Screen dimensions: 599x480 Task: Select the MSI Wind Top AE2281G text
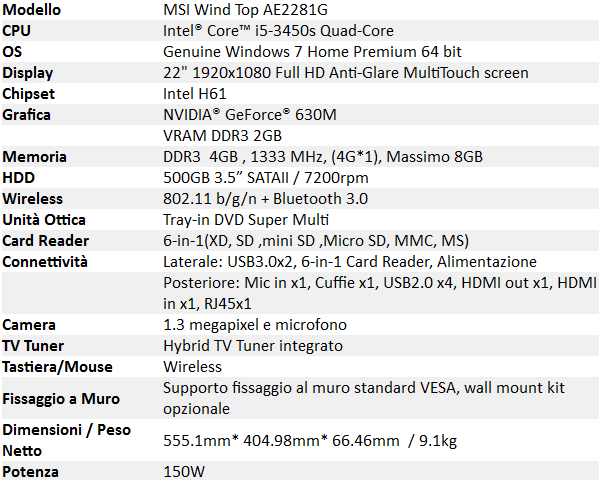[x=245, y=10]
